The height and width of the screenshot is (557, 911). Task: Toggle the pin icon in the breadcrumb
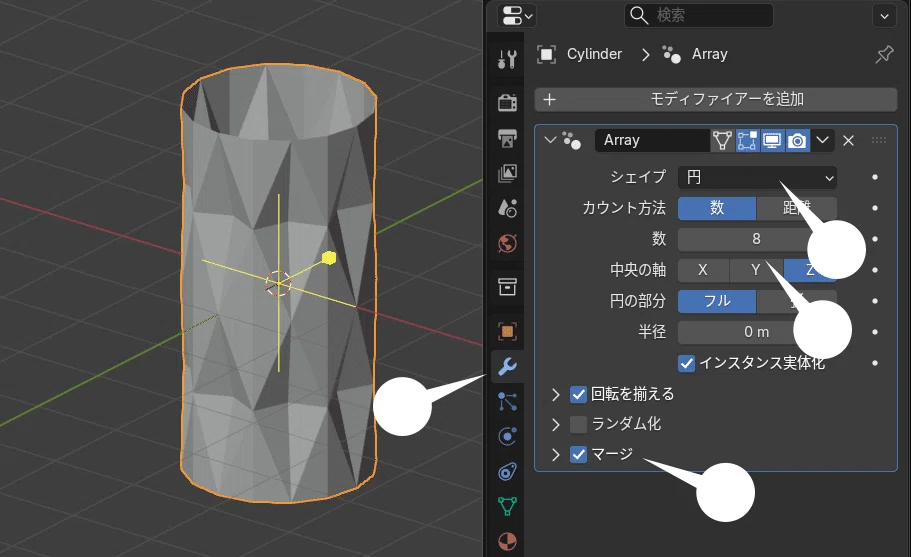pyautogui.click(x=884, y=55)
